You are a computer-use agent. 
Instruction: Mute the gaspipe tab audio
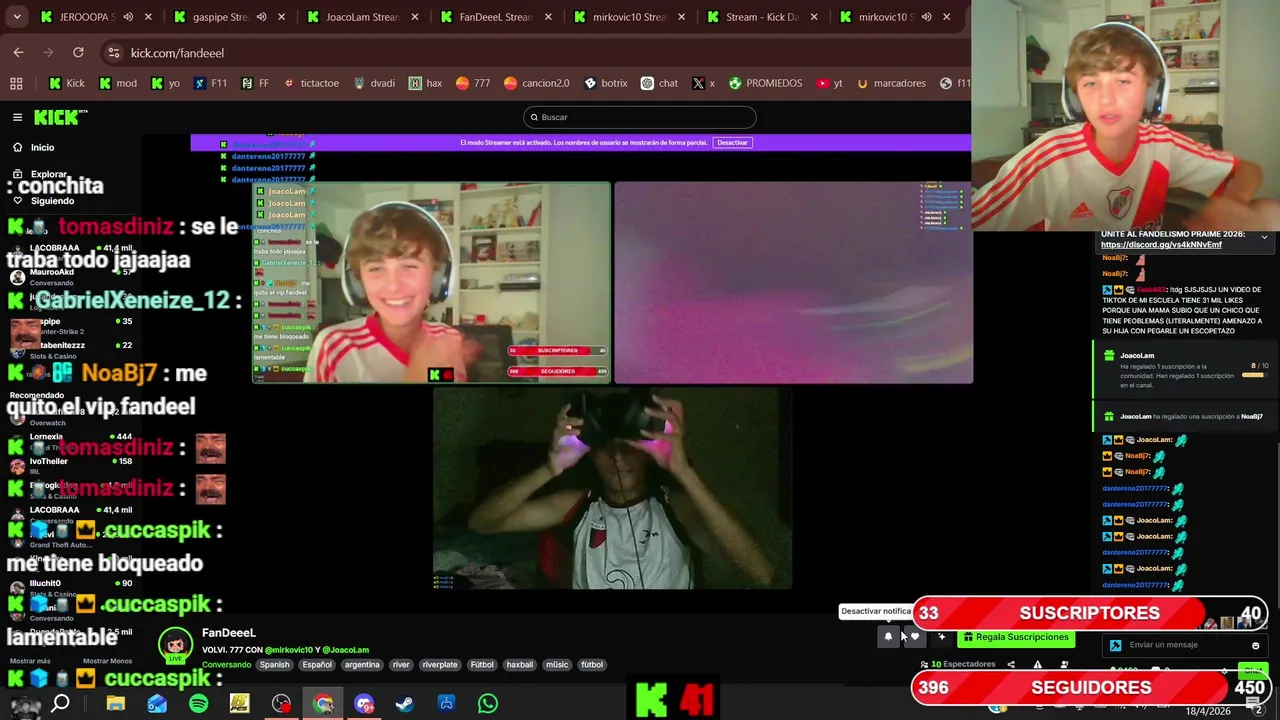coord(261,17)
